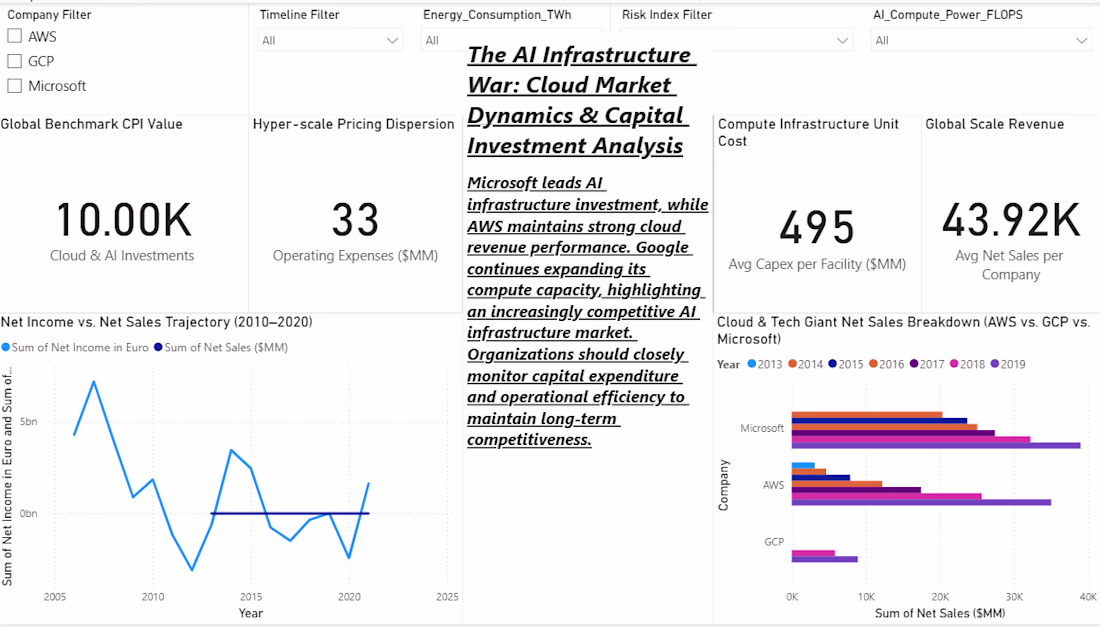Select AWS 2019 purple bar
The height and width of the screenshot is (627, 1100).
coord(921,502)
